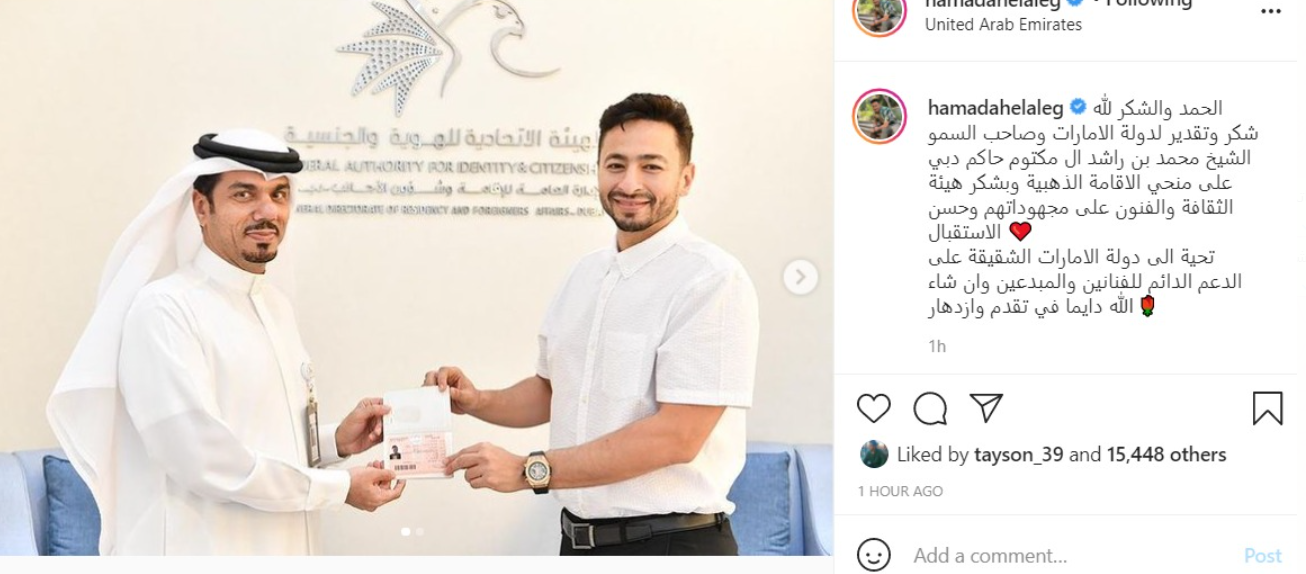Image resolution: width=1306 pixels, height=574 pixels.
Task: Share post with paper plane icon
Action: click(986, 408)
